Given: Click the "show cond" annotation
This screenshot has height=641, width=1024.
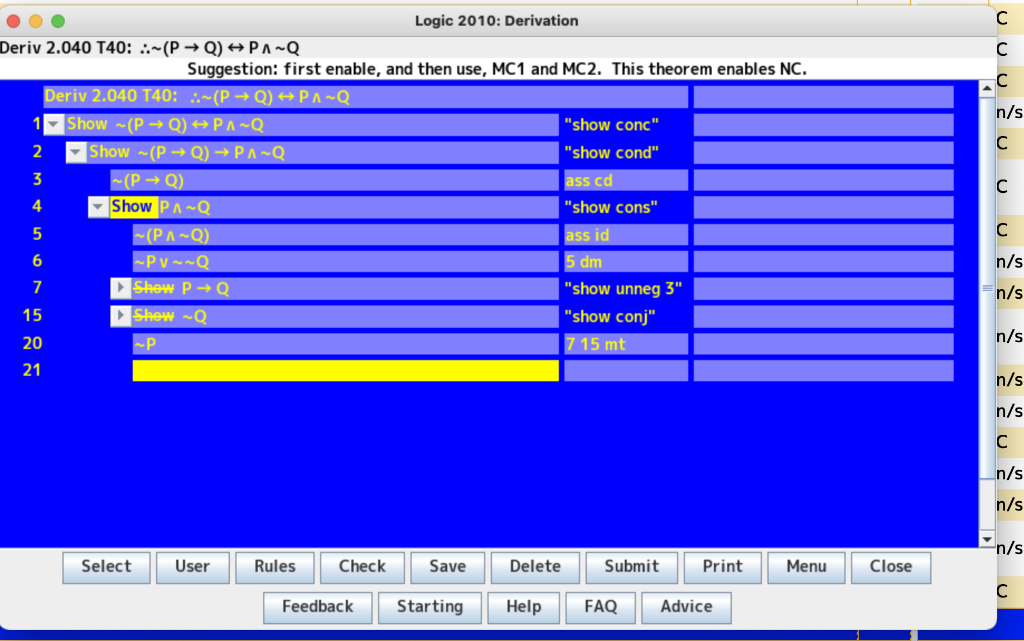Looking at the screenshot, I should (612, 153).
